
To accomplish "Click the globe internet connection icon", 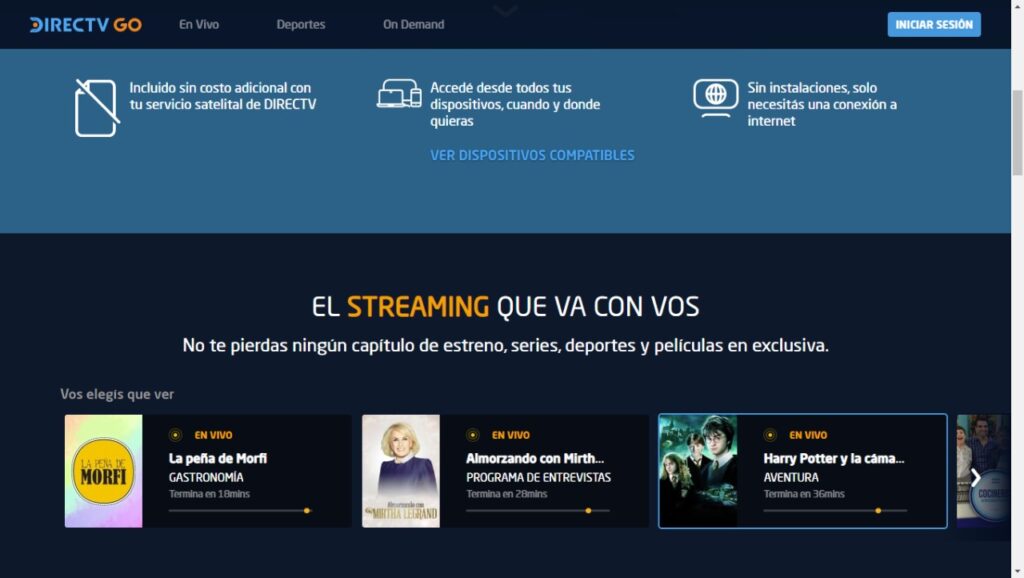I will click(x=715, y=97).
